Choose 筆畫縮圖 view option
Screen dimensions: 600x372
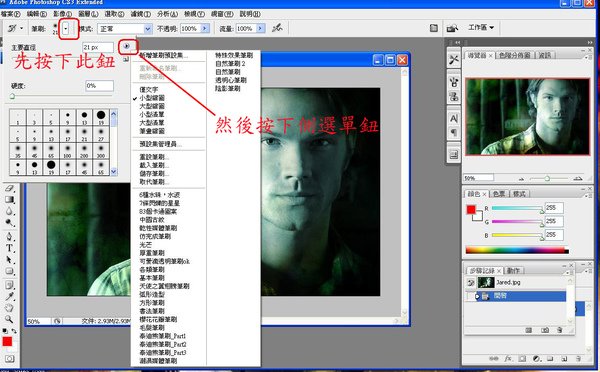pyautogui.click(x=152, y=131)
